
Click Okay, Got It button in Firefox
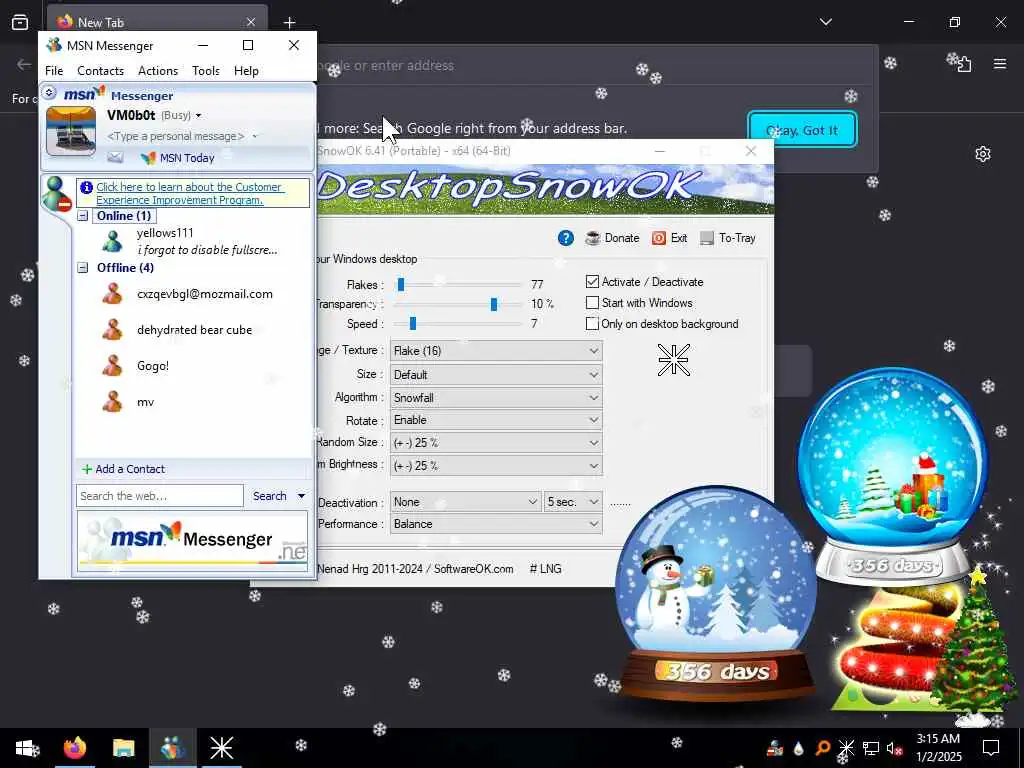tap(802, 130)
